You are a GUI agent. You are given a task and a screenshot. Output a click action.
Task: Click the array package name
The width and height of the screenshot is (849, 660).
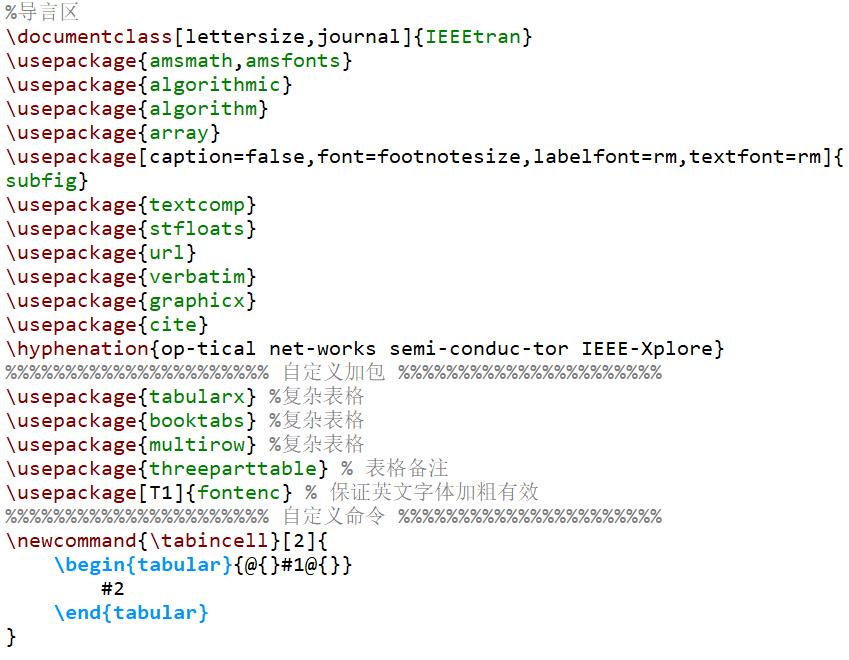pyautogui.click(x=179, y=133)
